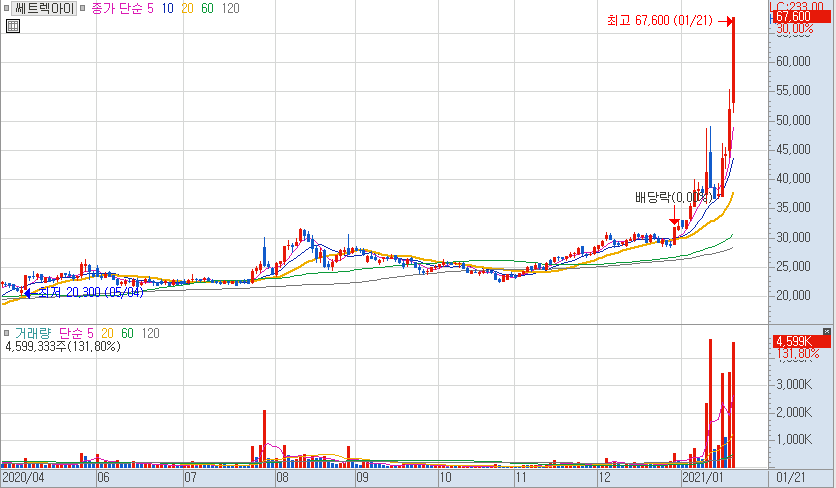Click the 55,000 price axis label
Image resolution: width=836 pixels, height=488 pixels.
point(793,91)
